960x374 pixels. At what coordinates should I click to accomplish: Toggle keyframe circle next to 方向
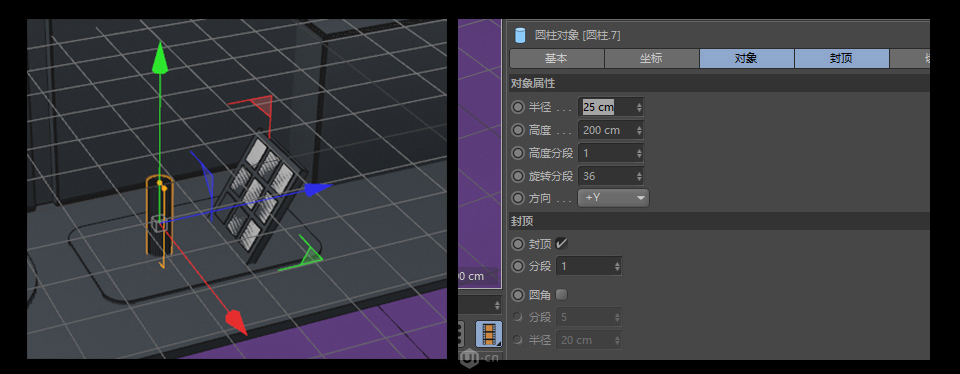[x=518, y=198]
